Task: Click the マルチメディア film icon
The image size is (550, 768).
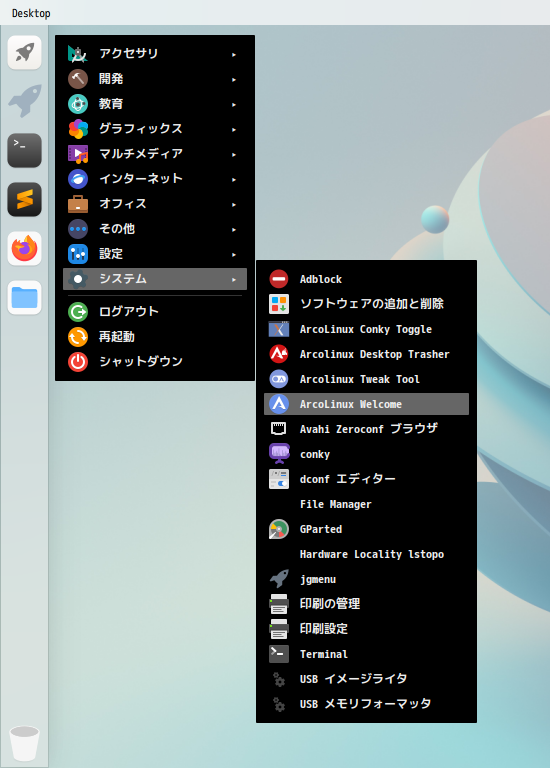Action: [78, 154]
